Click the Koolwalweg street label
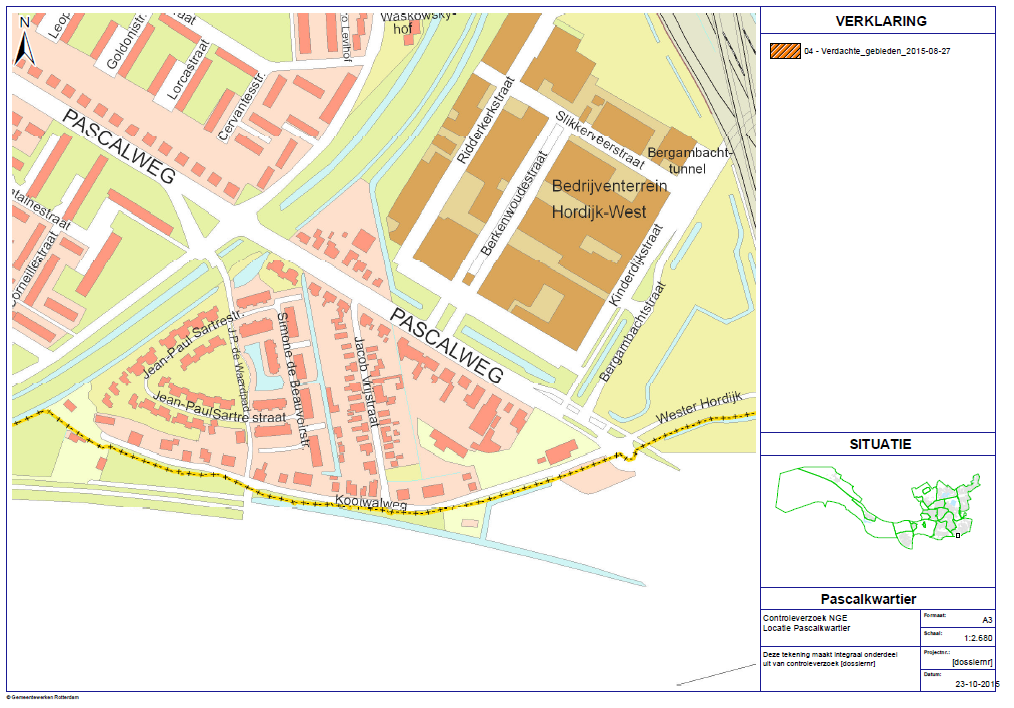 coord(371,503)
